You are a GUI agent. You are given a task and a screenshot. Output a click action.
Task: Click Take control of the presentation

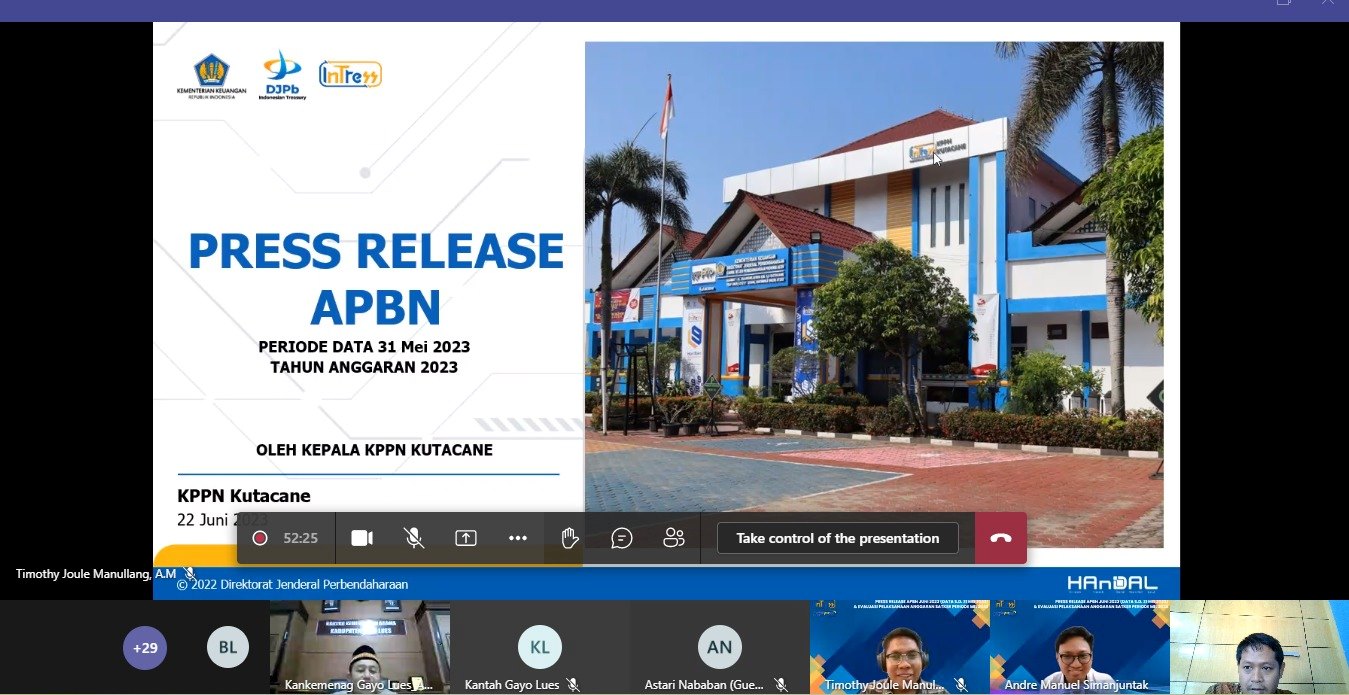(x=837, y=538)
